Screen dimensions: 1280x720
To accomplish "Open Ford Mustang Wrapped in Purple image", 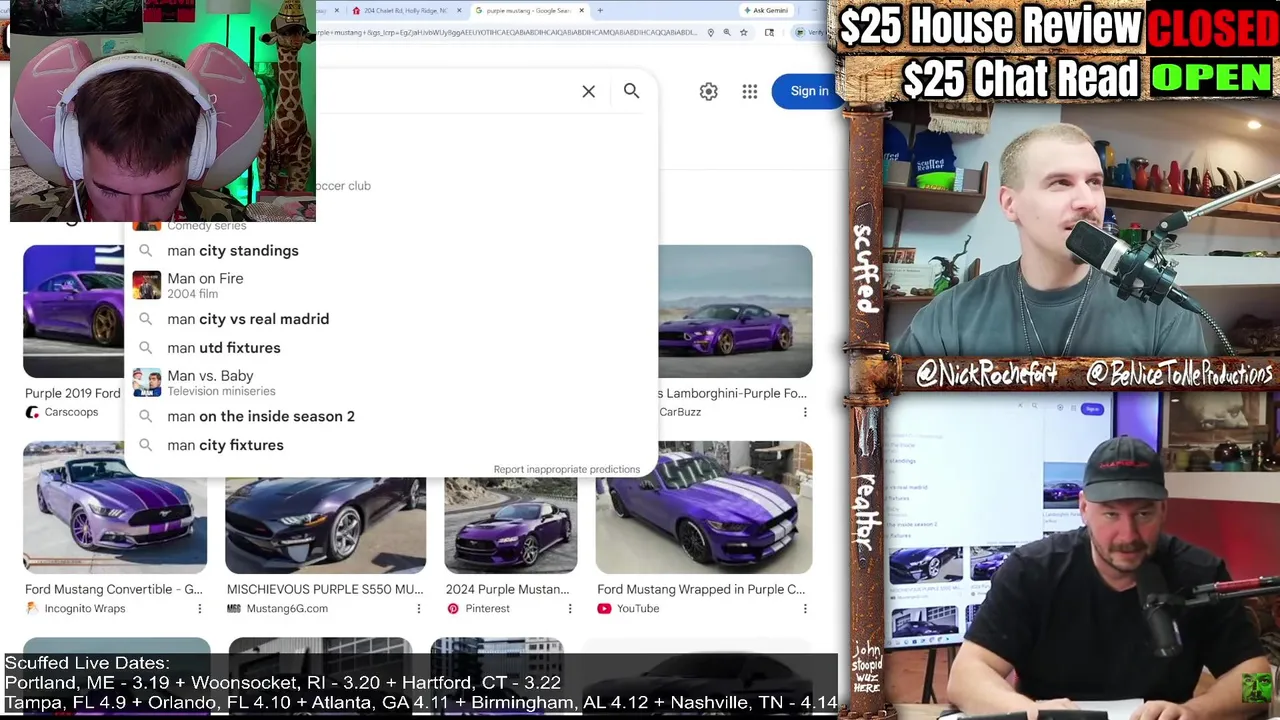I will coord(704,507).
